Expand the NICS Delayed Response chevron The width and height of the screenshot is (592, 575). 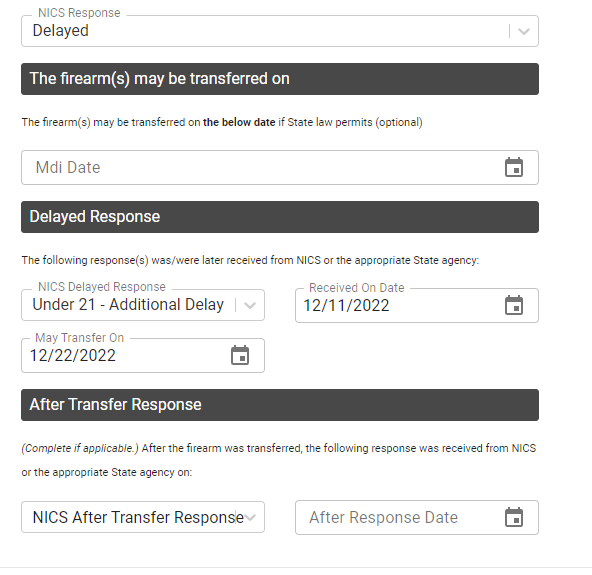[x=250, y=305]
